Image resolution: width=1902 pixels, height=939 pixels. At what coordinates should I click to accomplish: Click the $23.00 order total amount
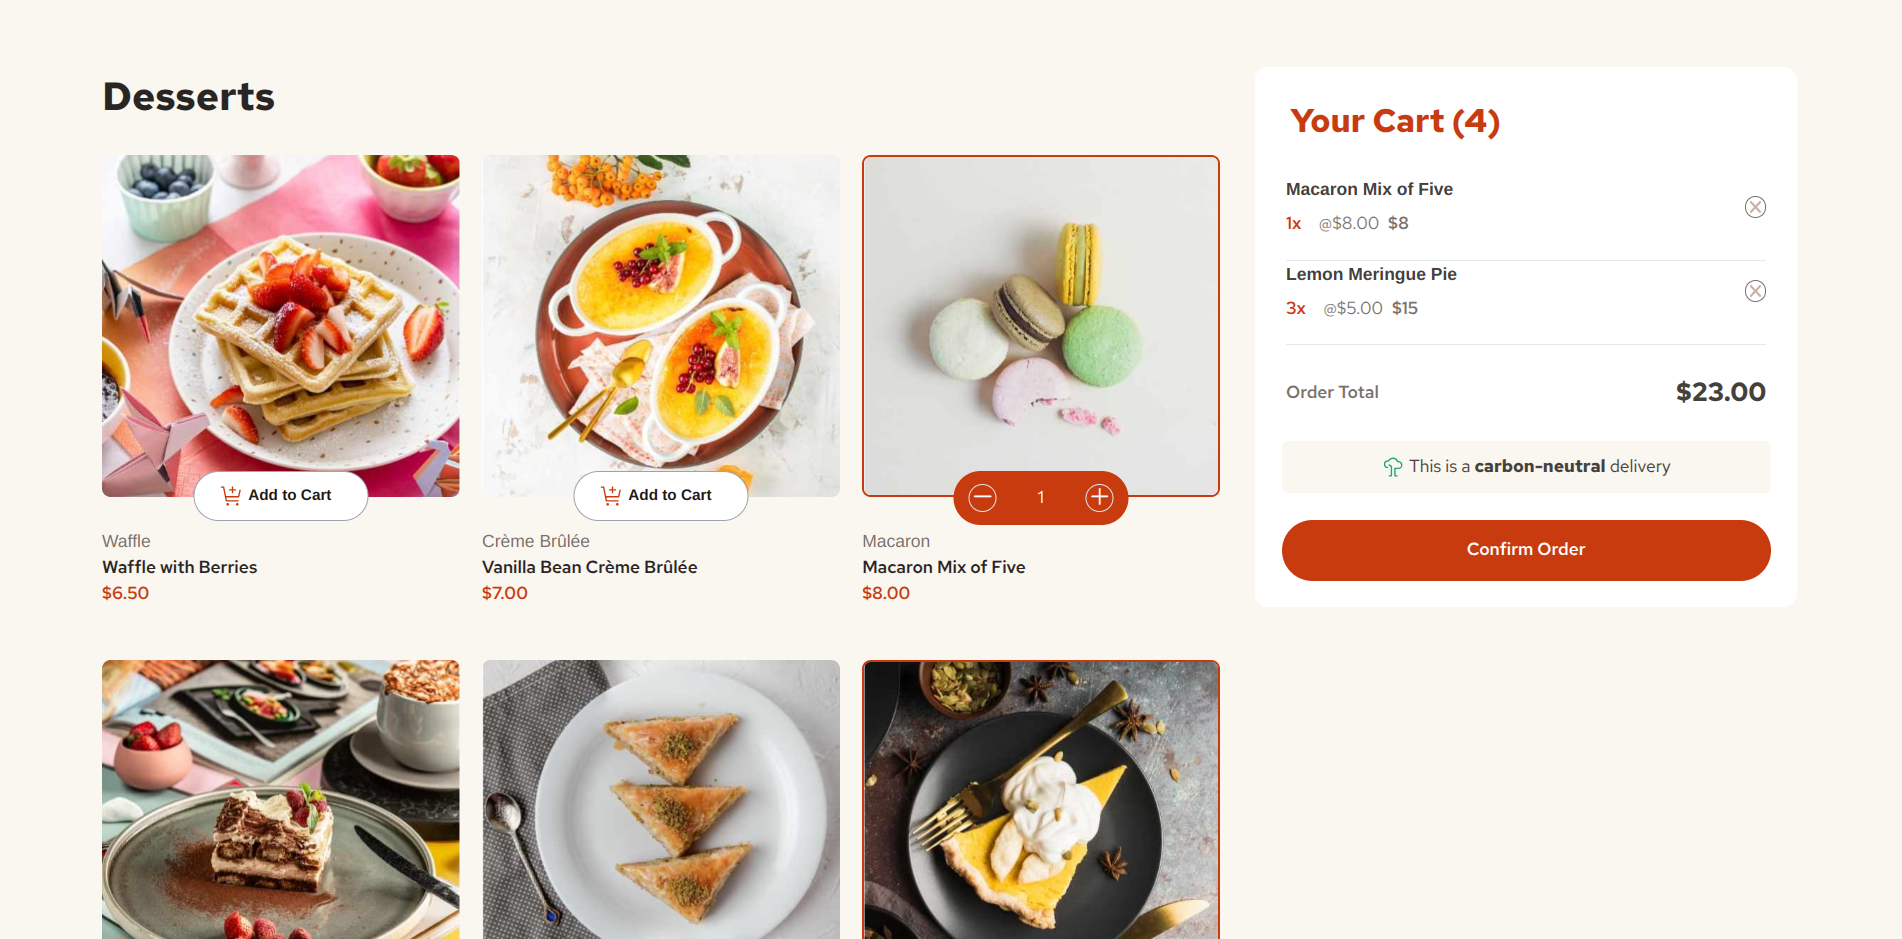click(x=1721, y=392)
